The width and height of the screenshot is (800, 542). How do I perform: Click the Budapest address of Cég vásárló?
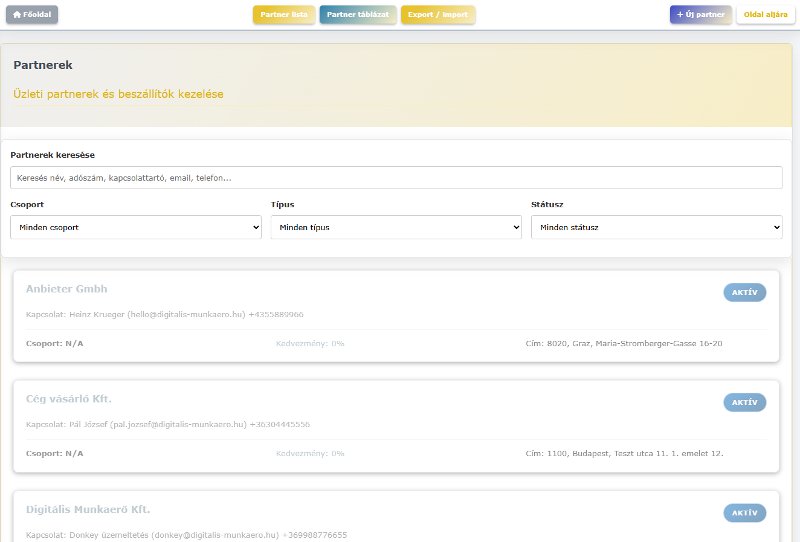(x=624, y=453)
